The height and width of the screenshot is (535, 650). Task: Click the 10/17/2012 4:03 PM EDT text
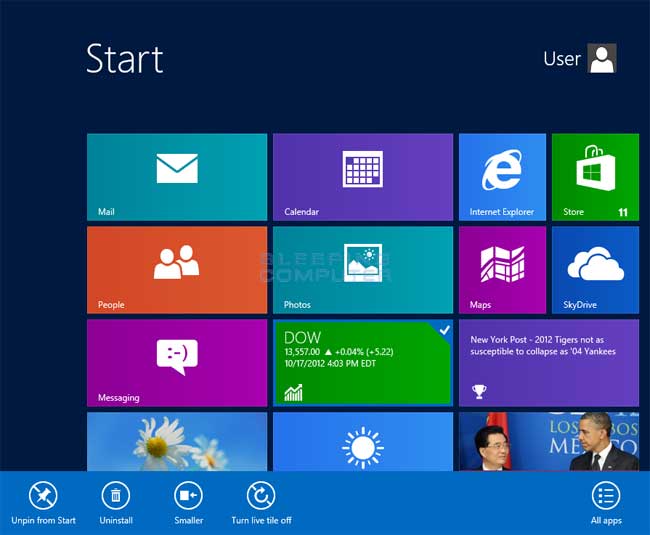click(330, 363)
